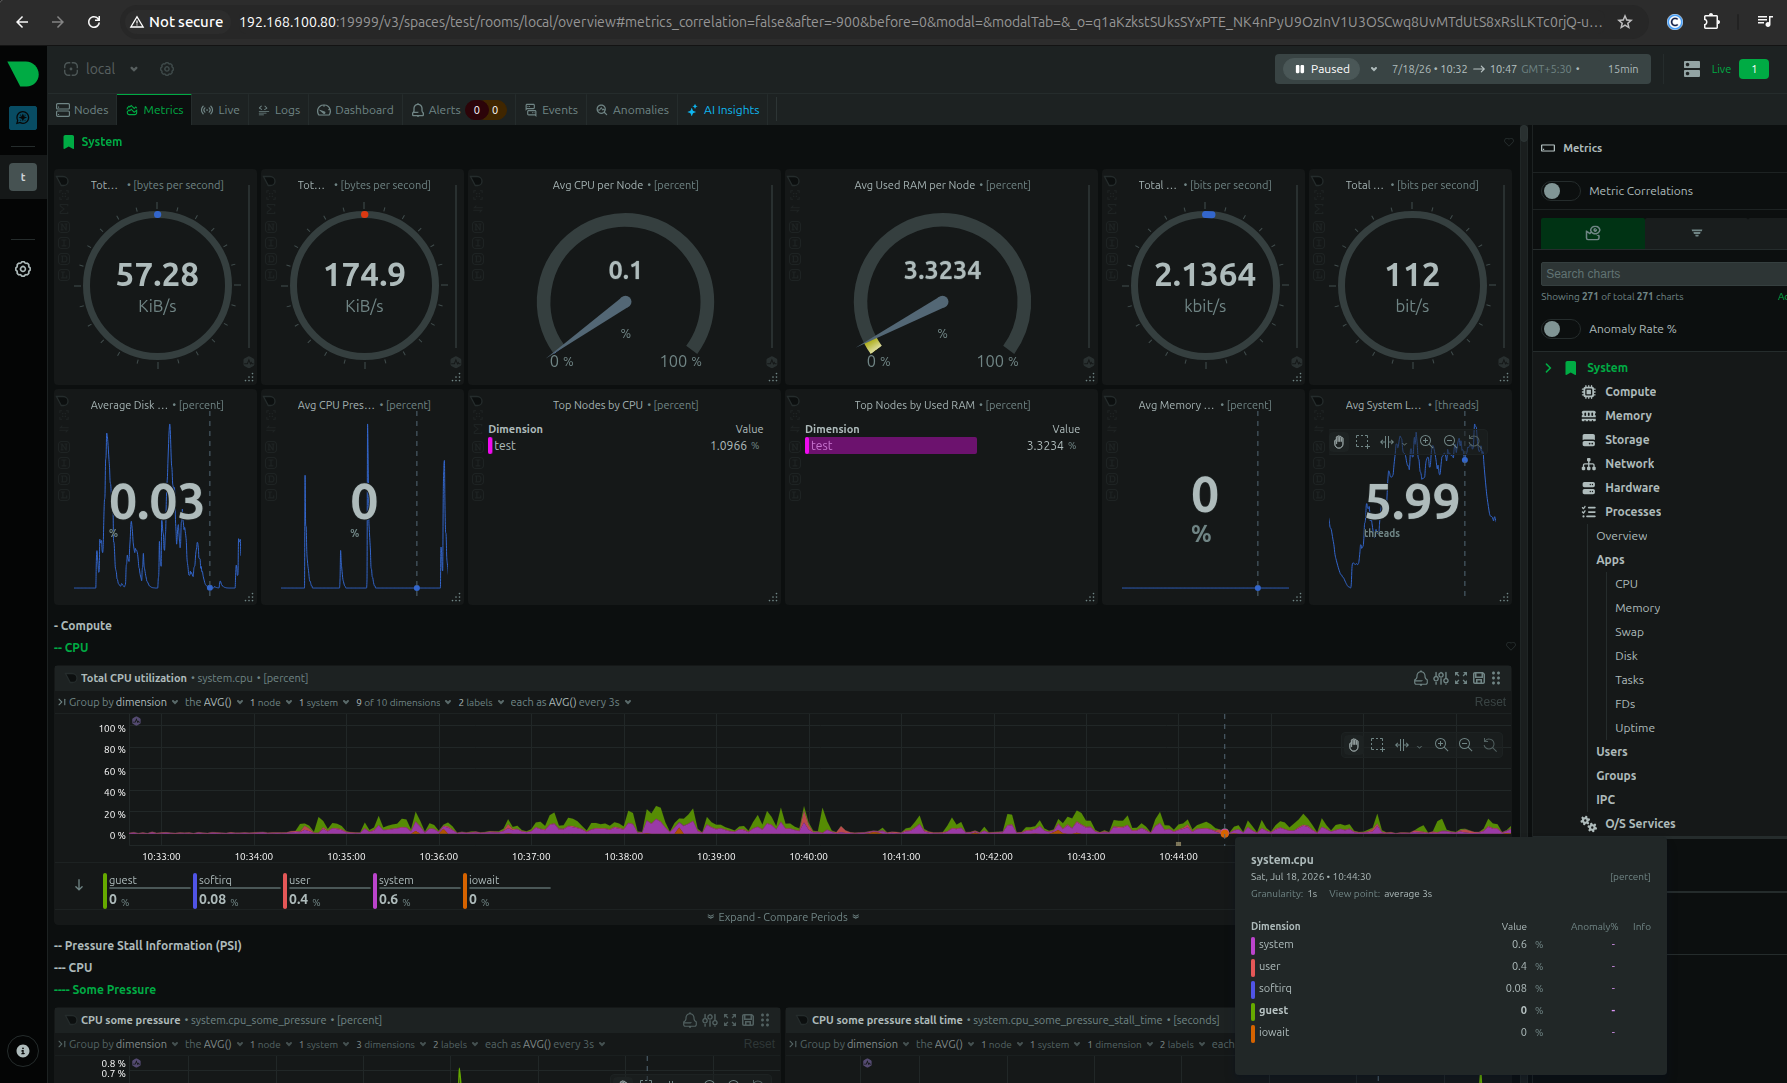This screenshot has height=1083, width=1787.
Task: Open '2 labels' dropdown on Total CPU chart
Action: 481,702
